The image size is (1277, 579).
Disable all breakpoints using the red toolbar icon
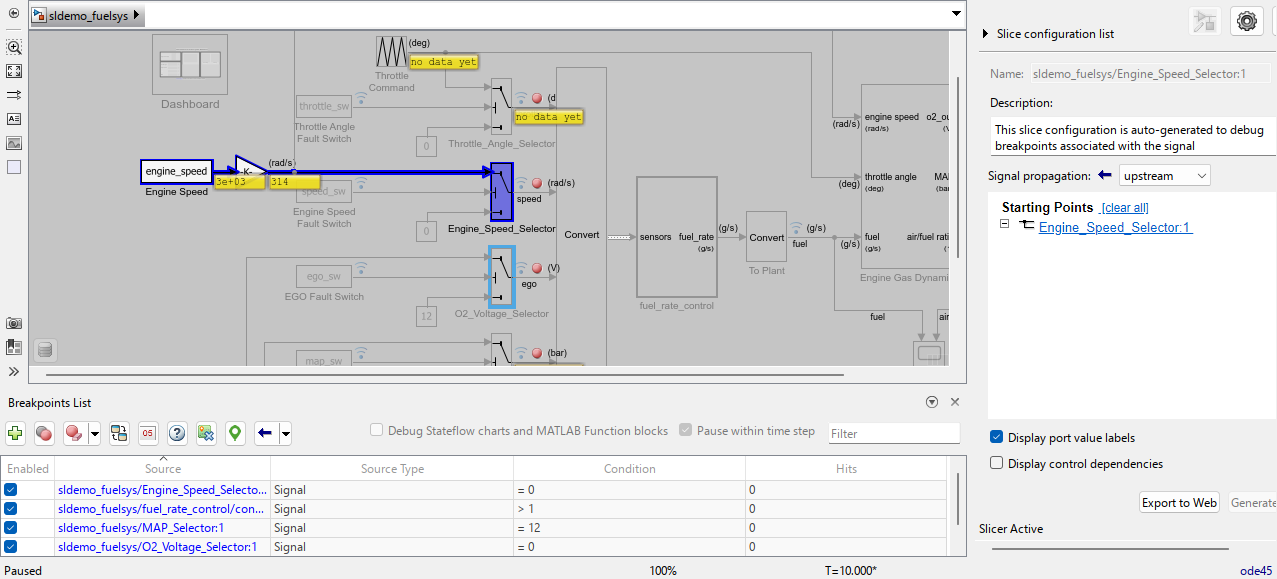pyautogui.click(x=44, y=433)
